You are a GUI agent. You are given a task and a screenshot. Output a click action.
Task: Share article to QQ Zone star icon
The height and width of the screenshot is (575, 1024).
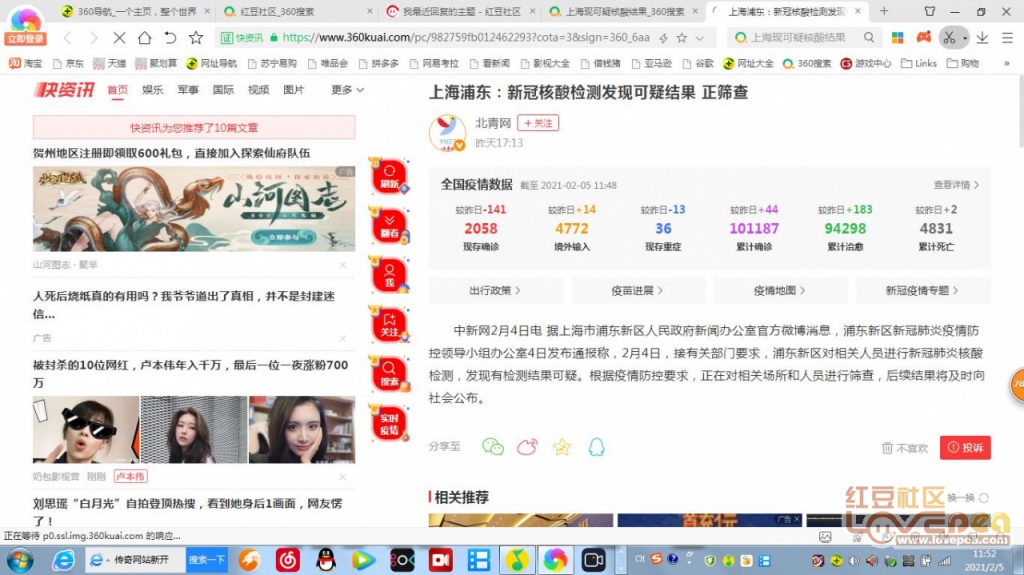[562, 447]
